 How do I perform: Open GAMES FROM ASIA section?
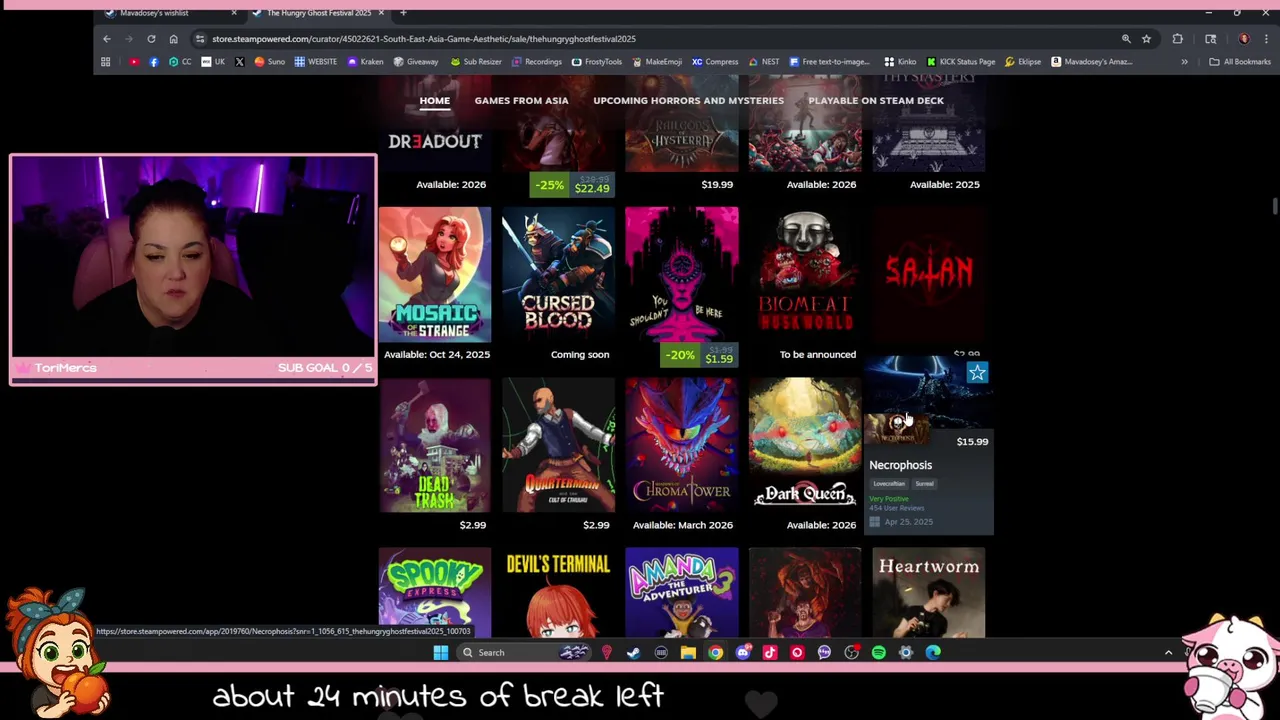coord(521,100)
